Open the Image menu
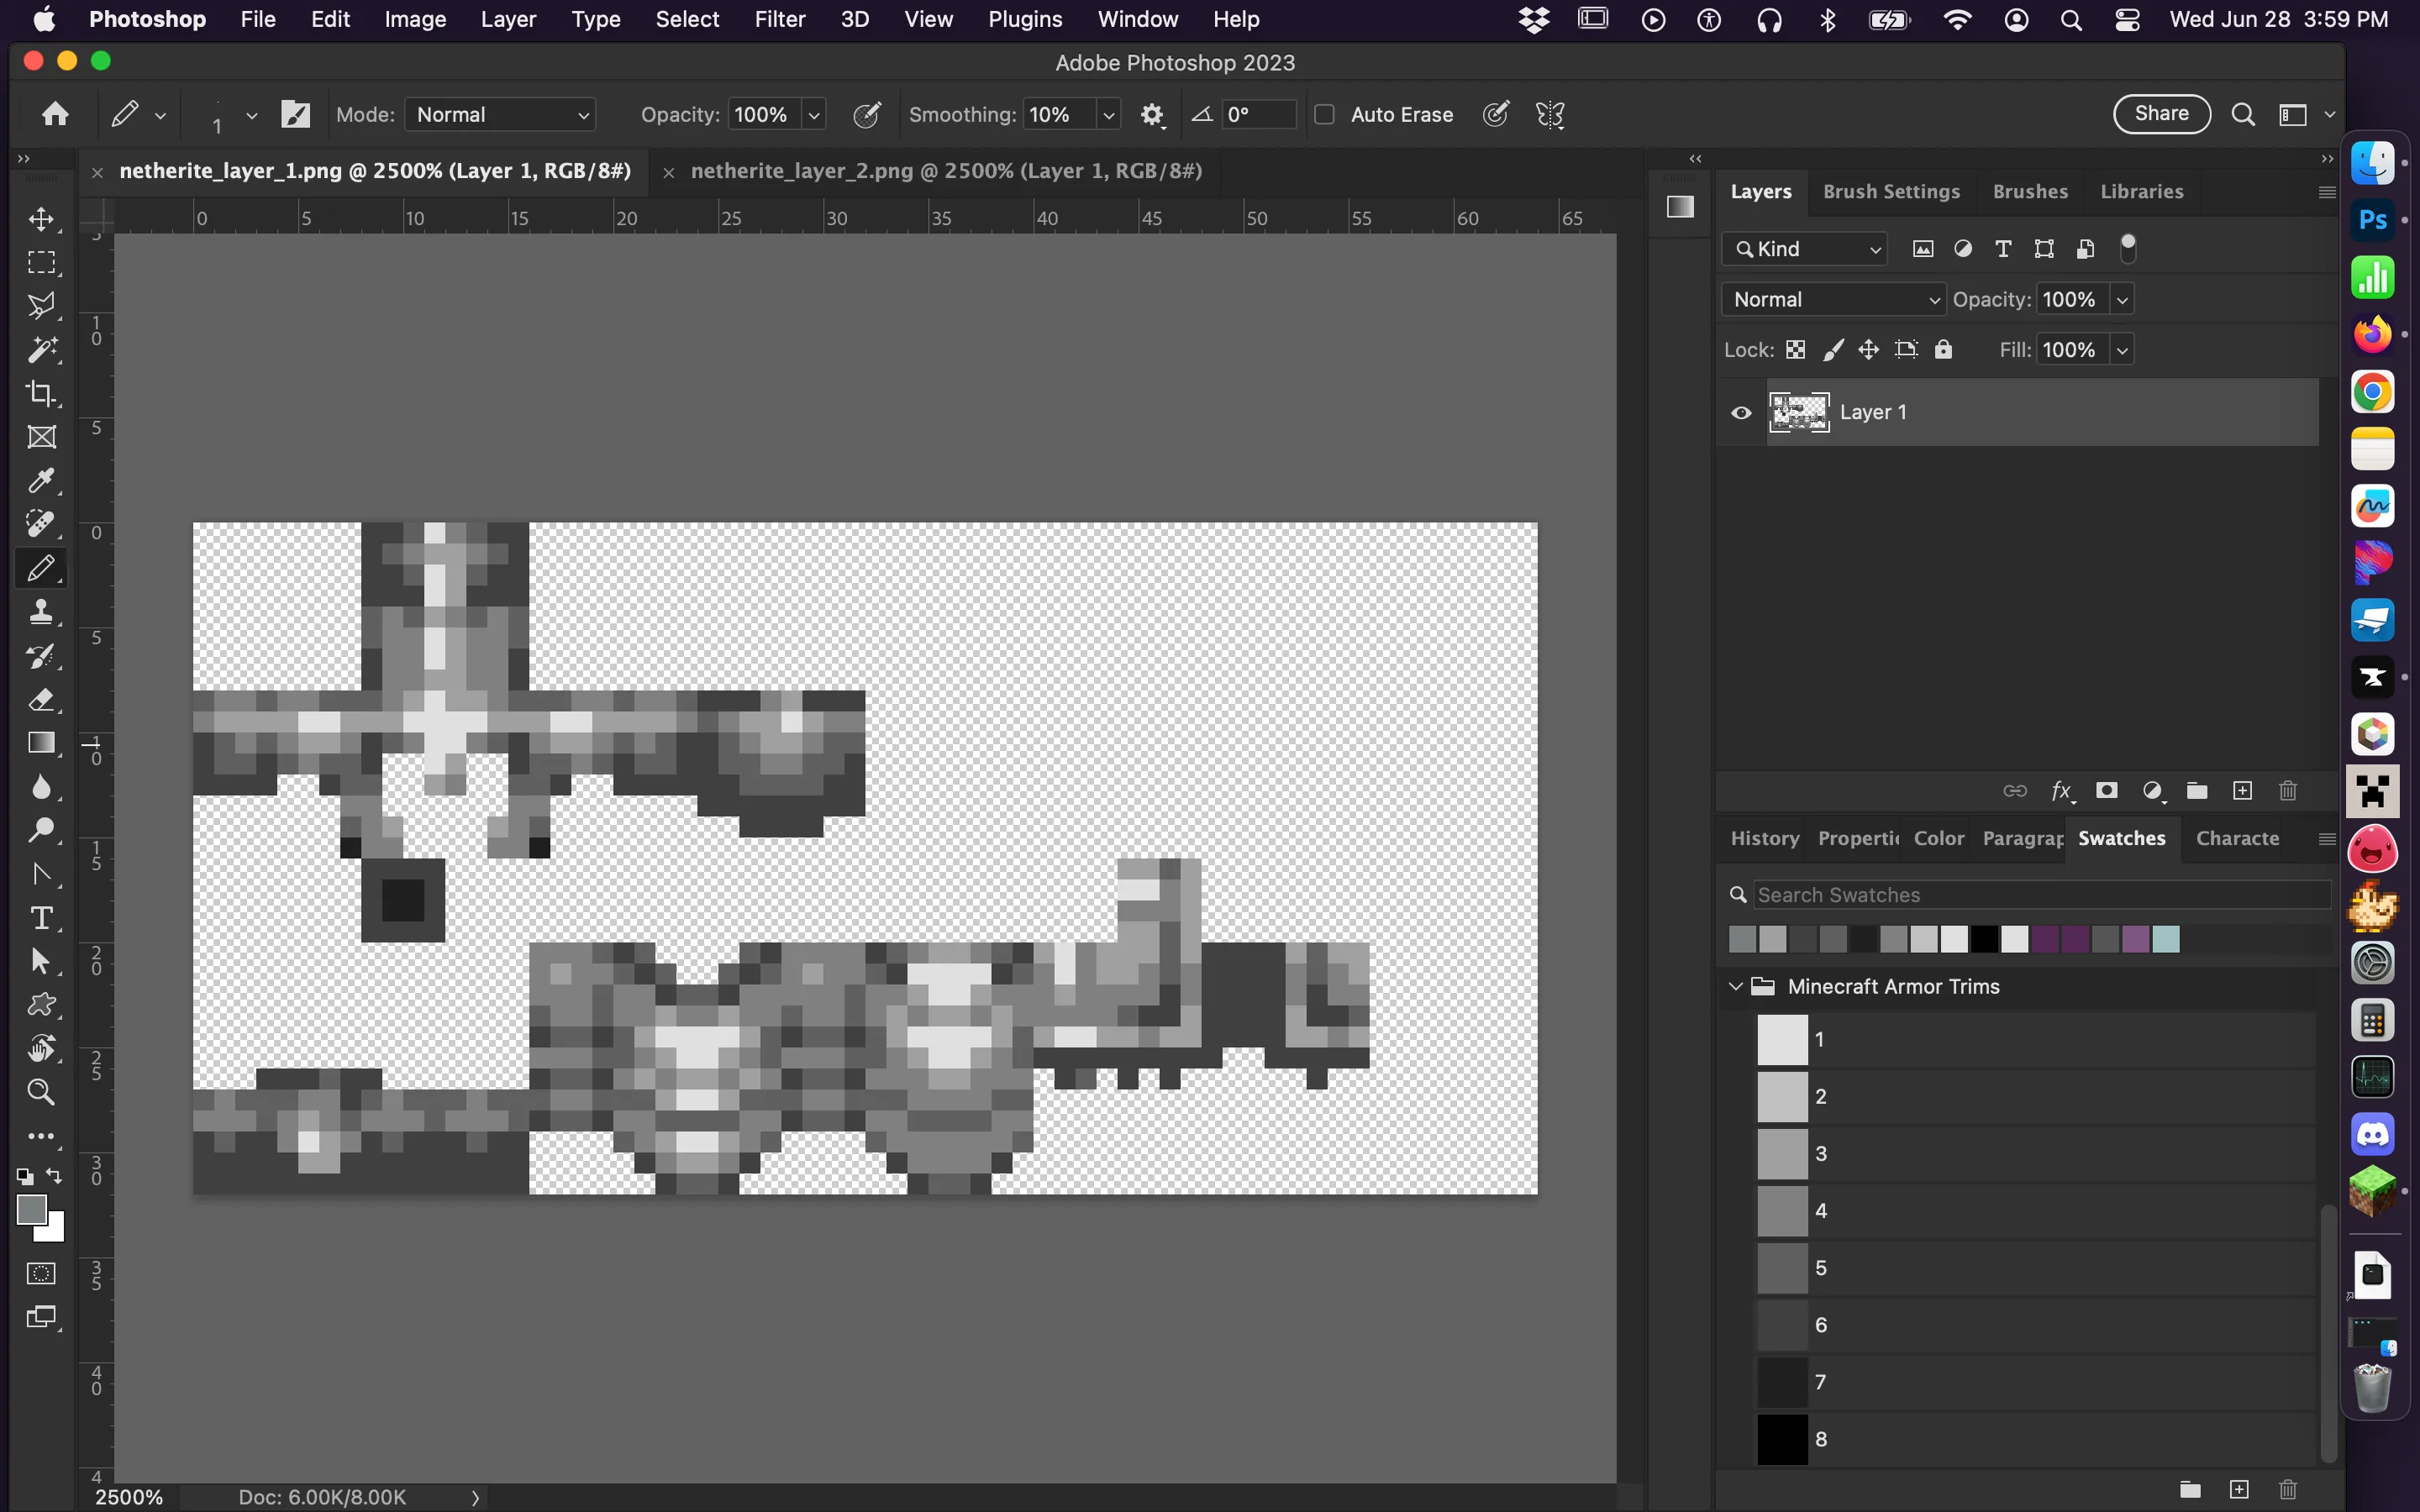This screenshot has height=1512, width=2420. point(415,19)
